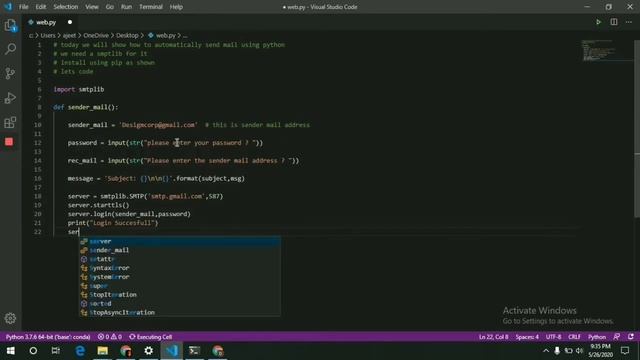Choose 'StopAsyncIteration' autocomplete suggestion
Screen dimensions: 640x360
click(180, 313)
